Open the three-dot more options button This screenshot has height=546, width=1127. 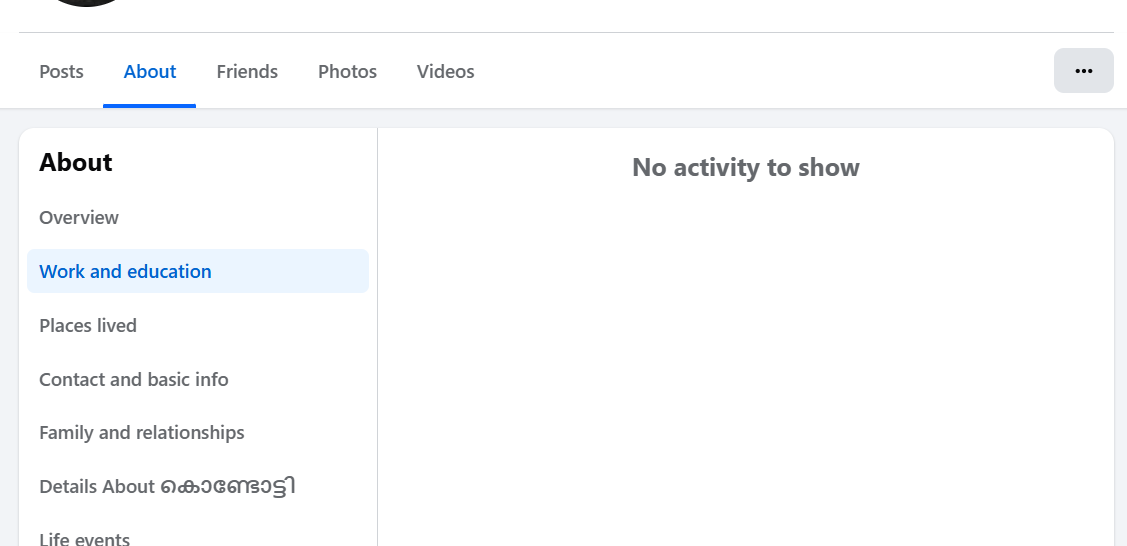[x=1083, y=71]
